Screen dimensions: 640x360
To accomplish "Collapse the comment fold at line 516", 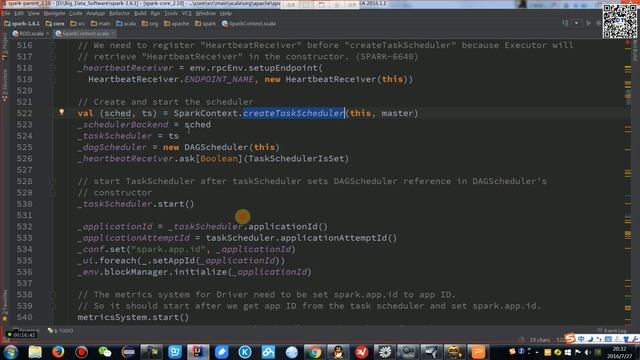I will click(53, 45).
